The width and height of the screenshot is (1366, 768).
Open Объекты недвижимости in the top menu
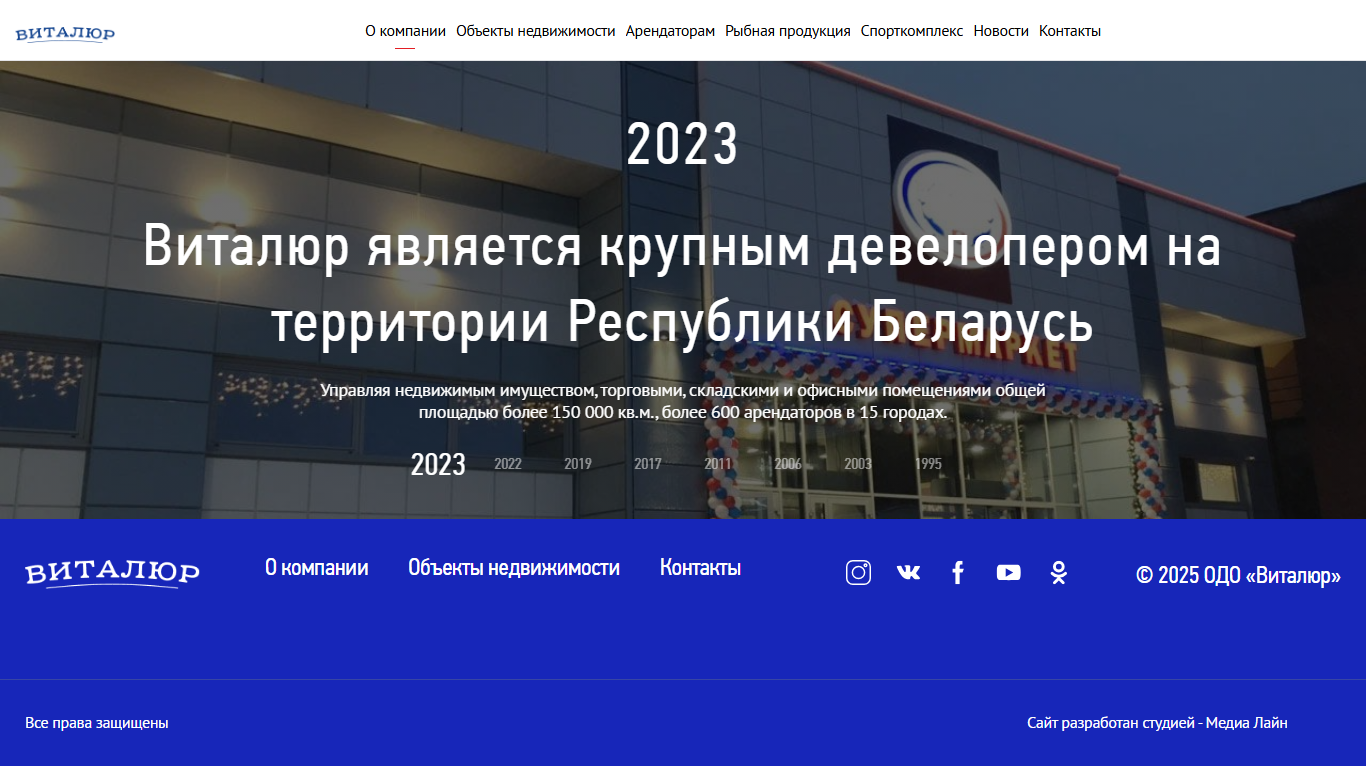pos(536,31)
